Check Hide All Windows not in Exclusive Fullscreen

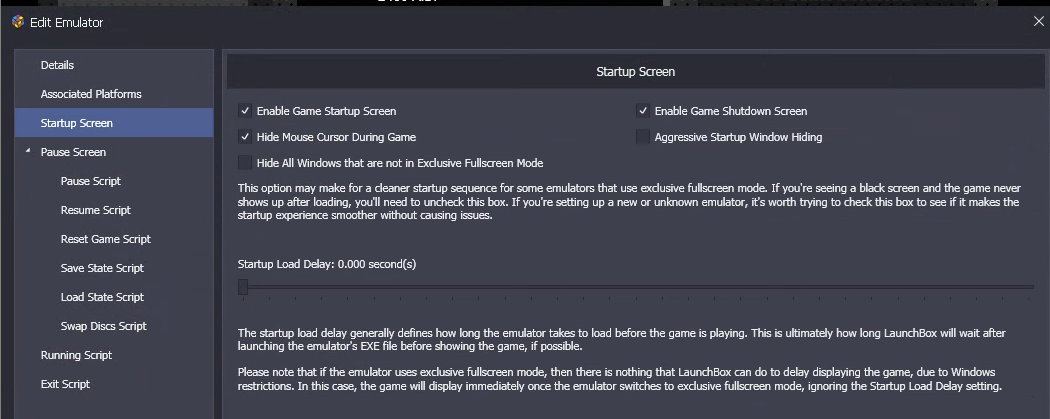point(245,163)
